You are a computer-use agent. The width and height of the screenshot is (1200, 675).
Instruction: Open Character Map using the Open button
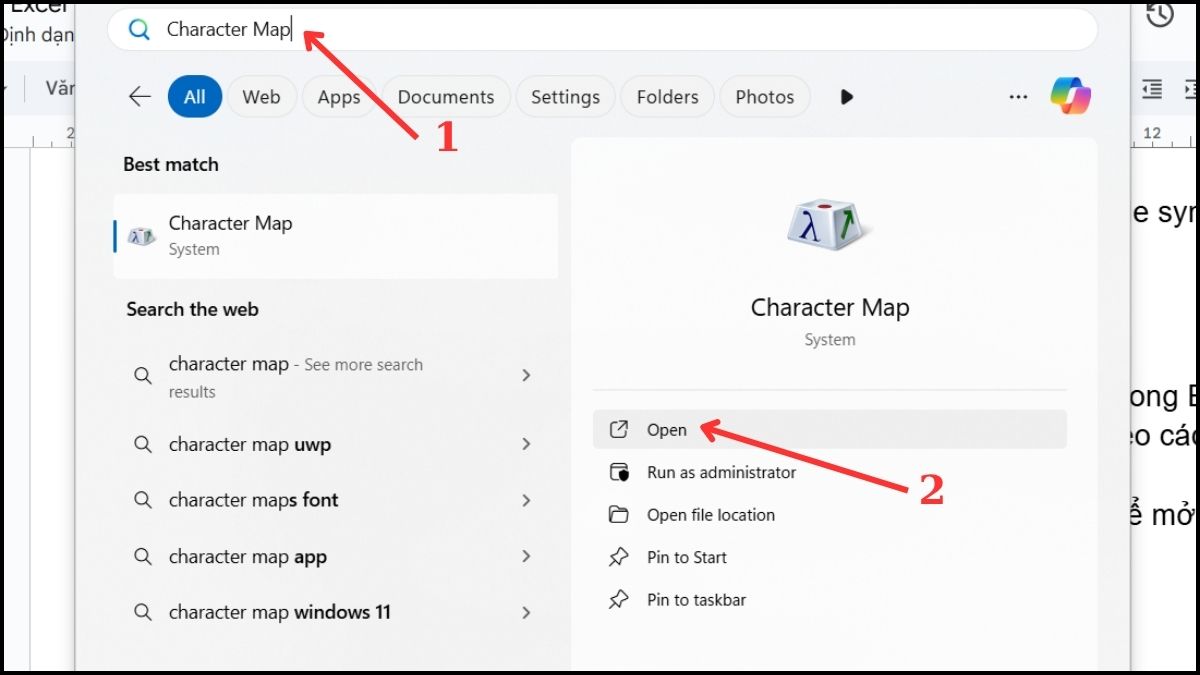pos(667,430)
